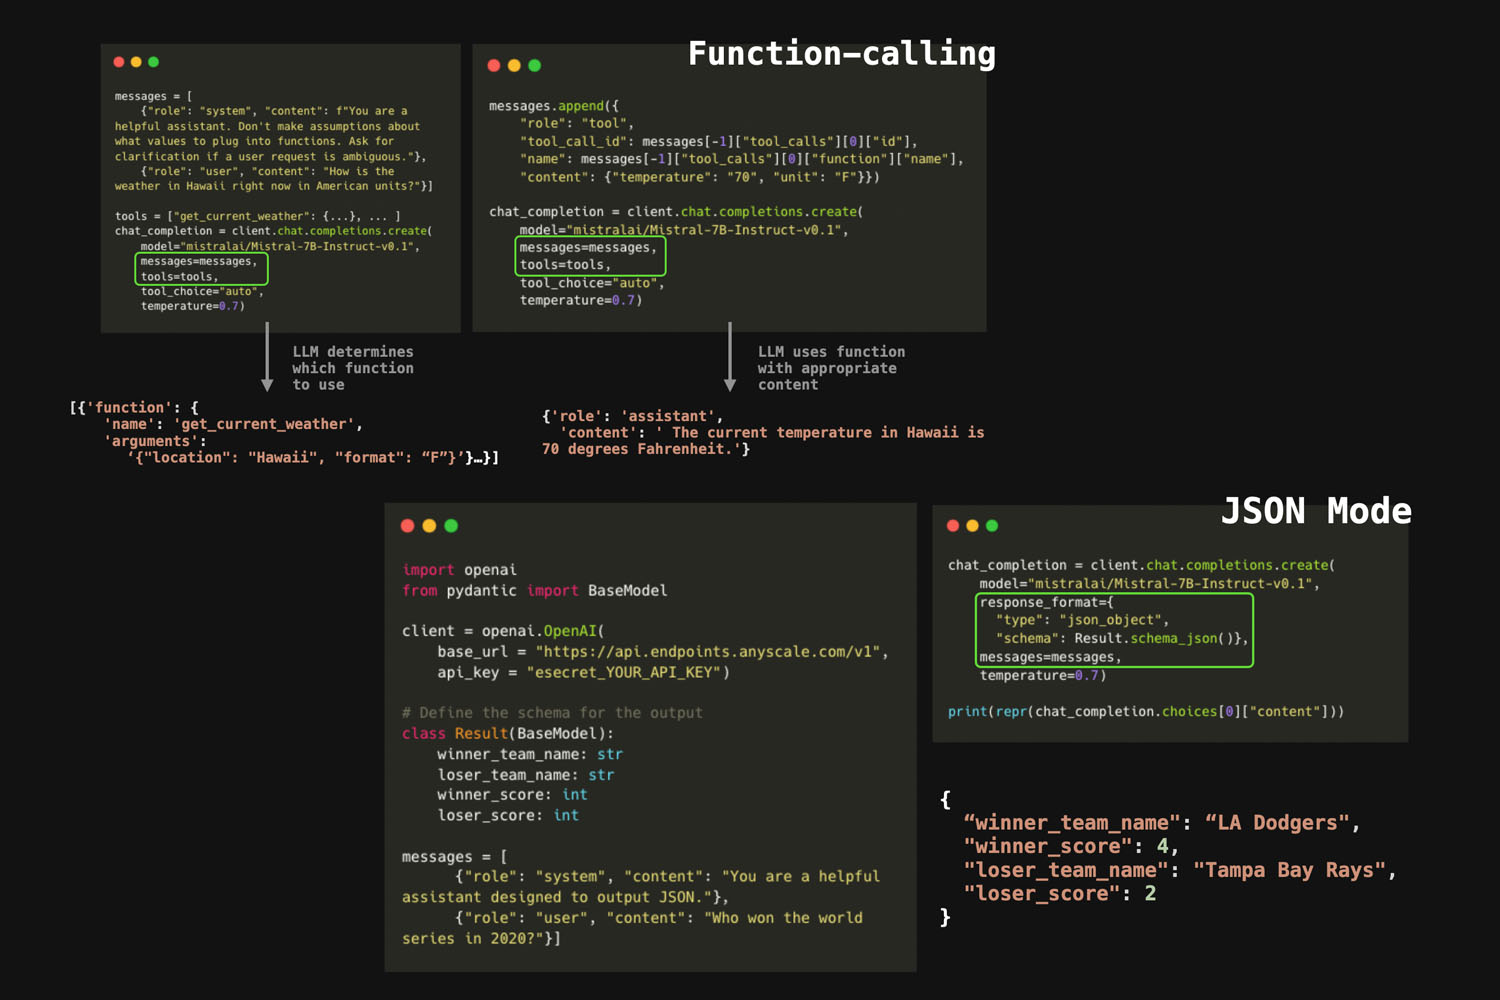Close the messages.append code window
Viewport: 1500px width, 1000px height.
click(494, 66)
